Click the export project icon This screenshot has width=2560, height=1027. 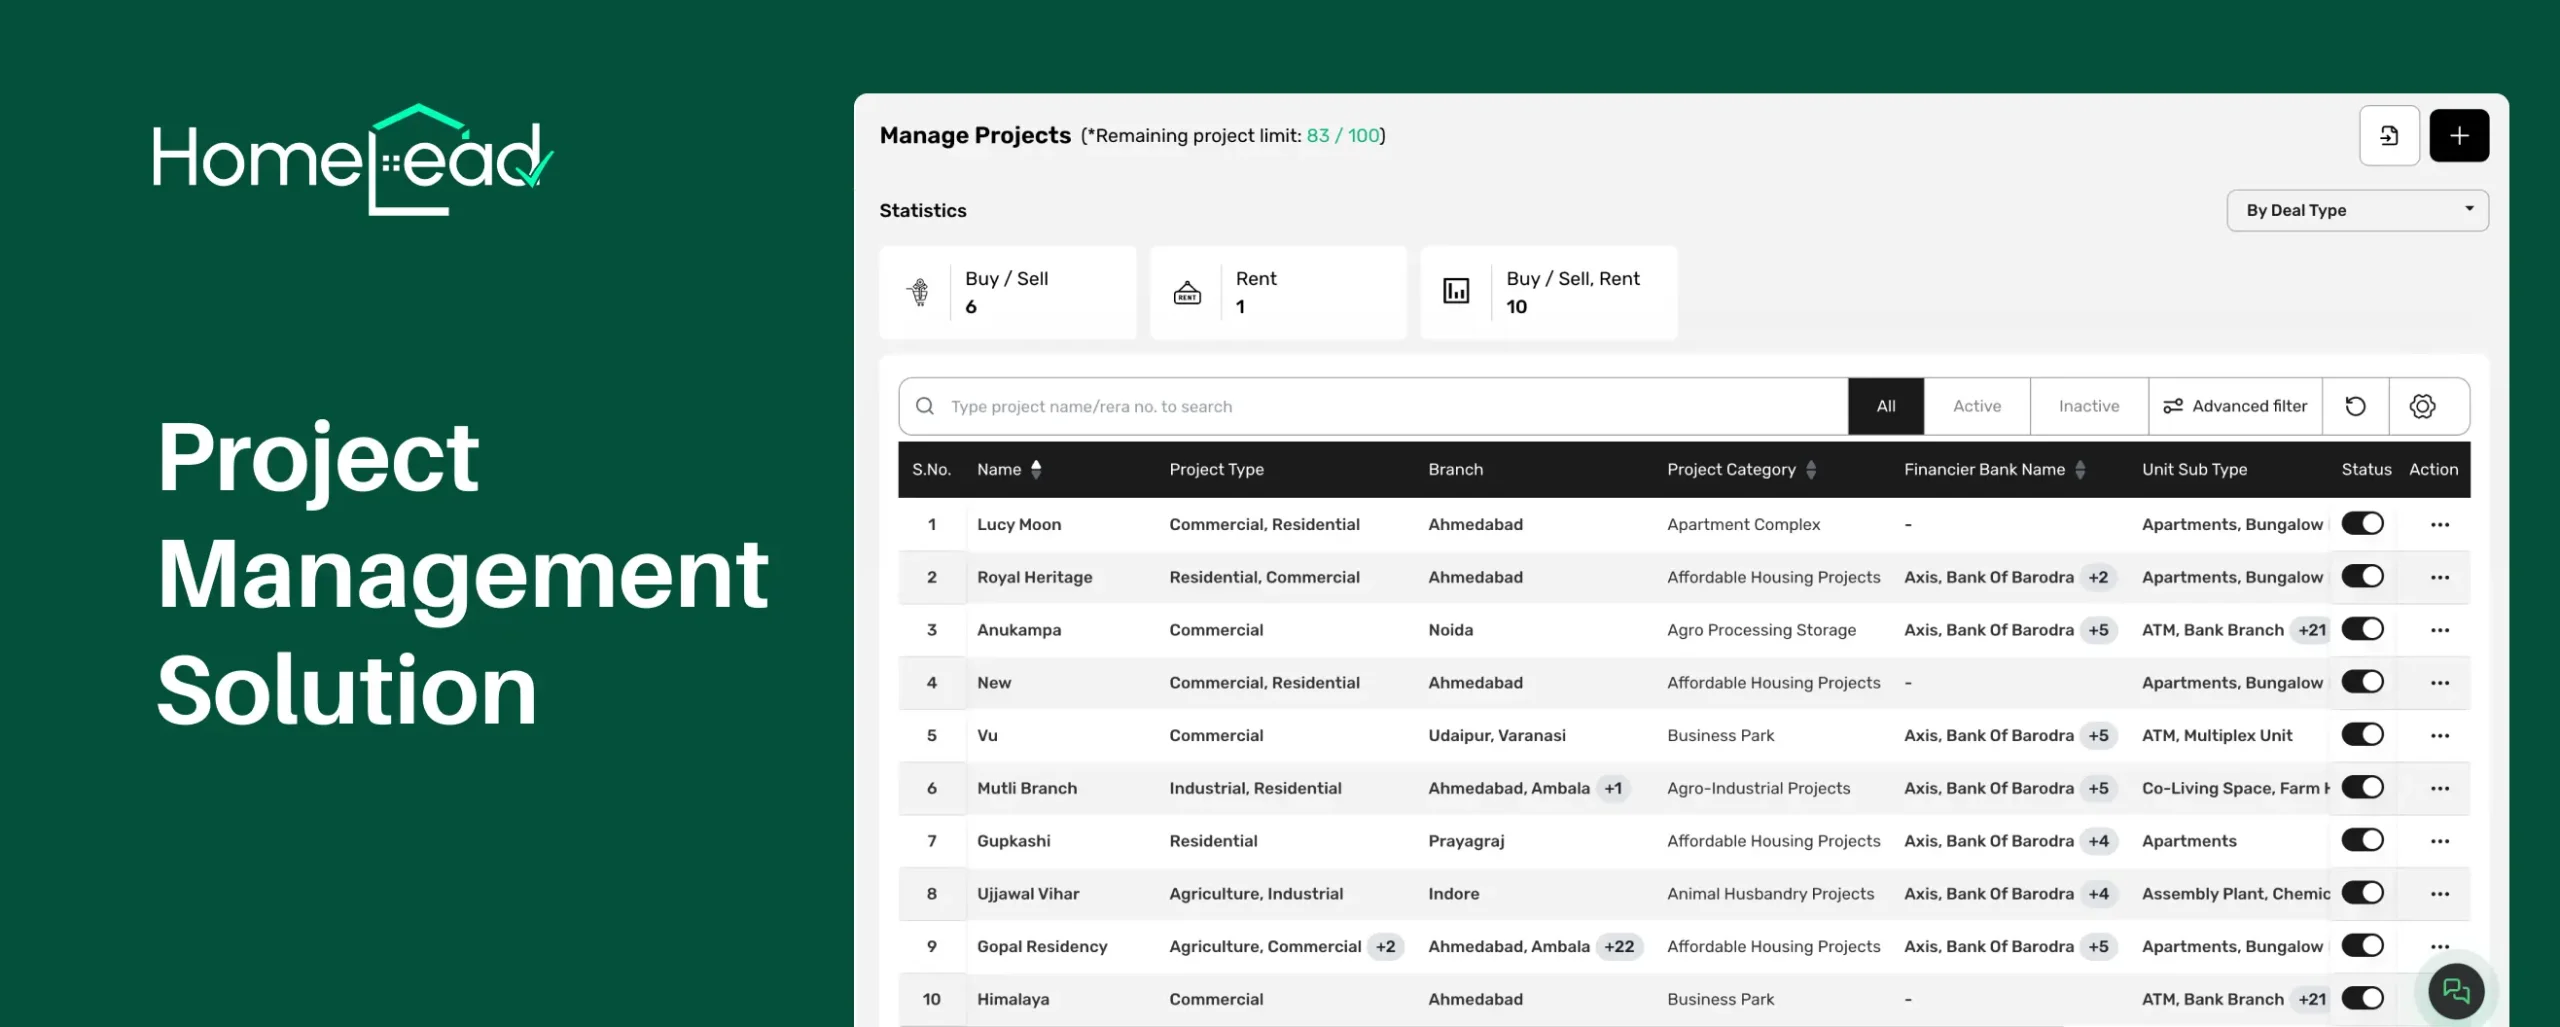tap(2390, 135)
